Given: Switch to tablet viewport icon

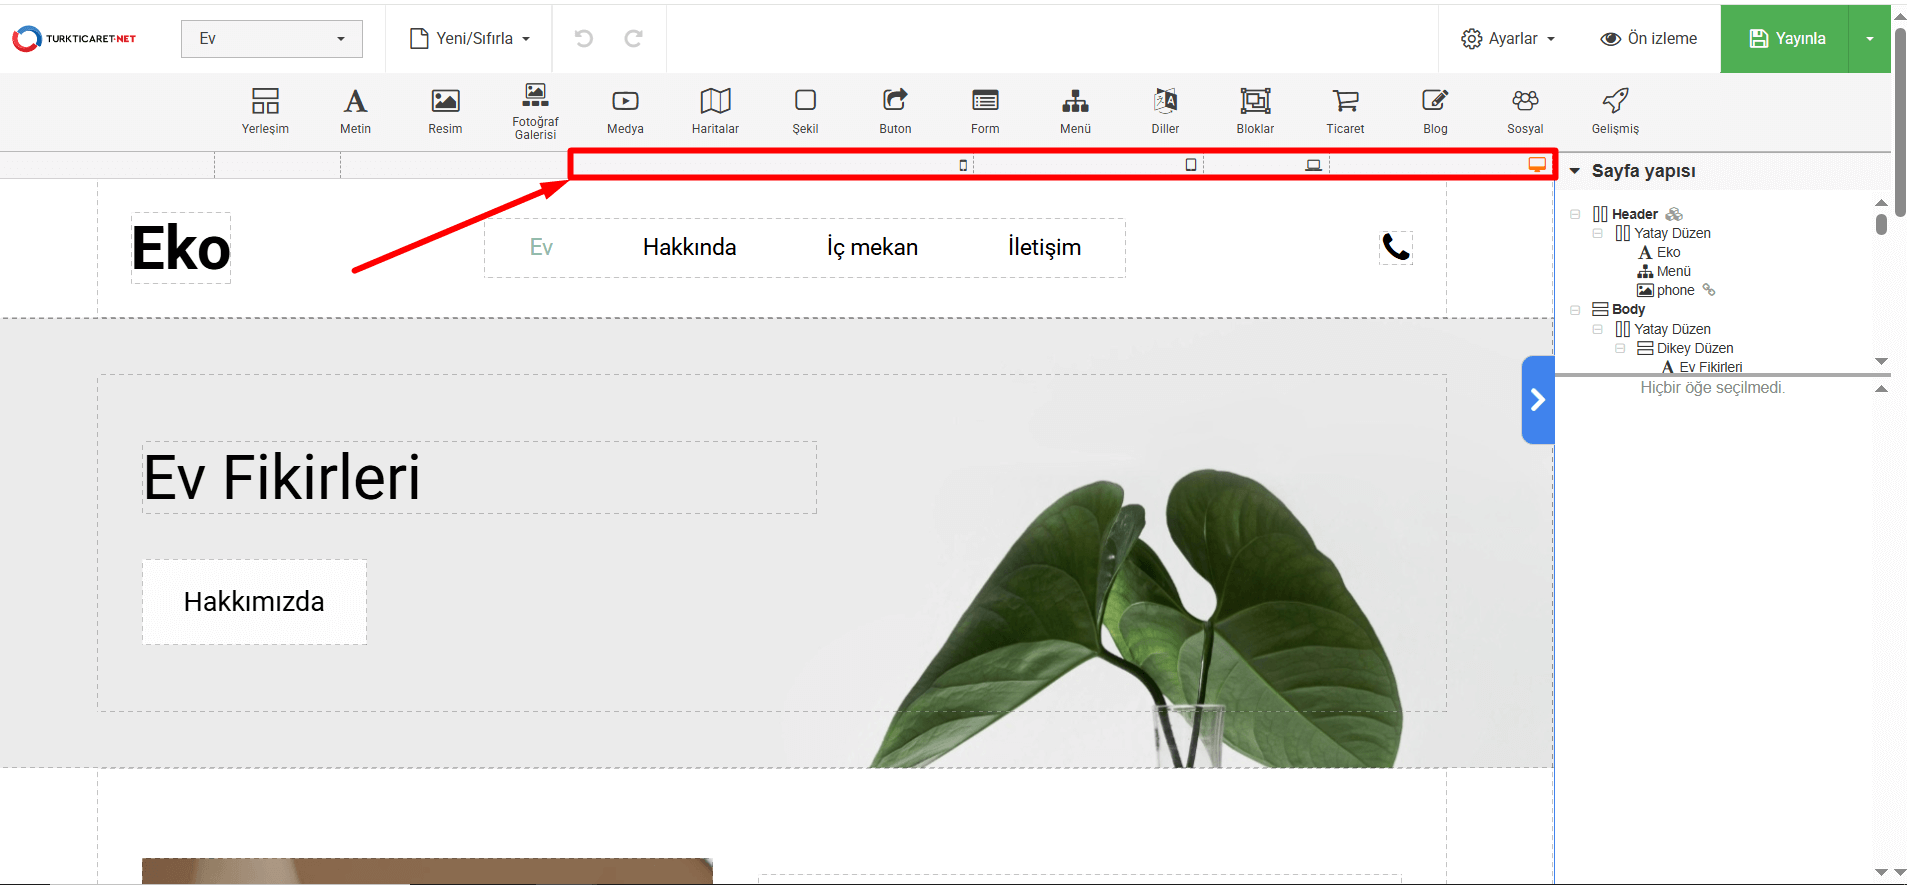Looking at the screenshot, I should (1191, 164).
